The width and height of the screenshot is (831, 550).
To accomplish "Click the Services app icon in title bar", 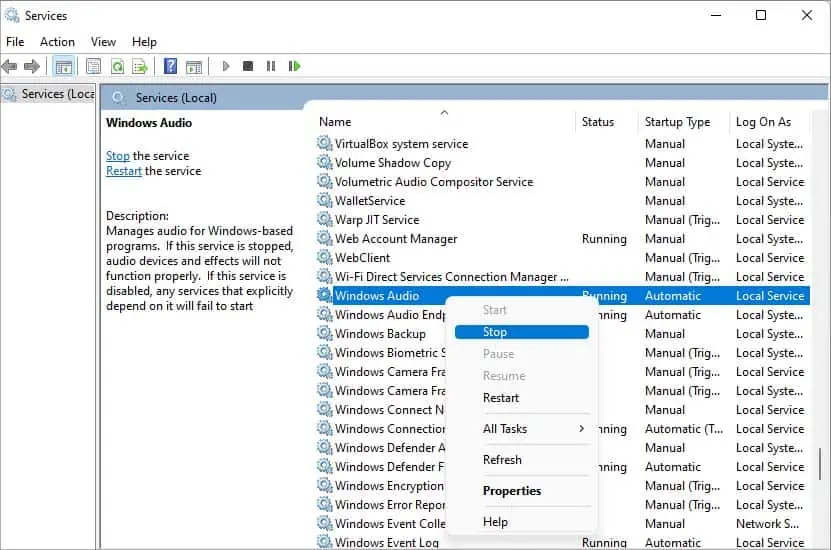I will click(12, 15).
